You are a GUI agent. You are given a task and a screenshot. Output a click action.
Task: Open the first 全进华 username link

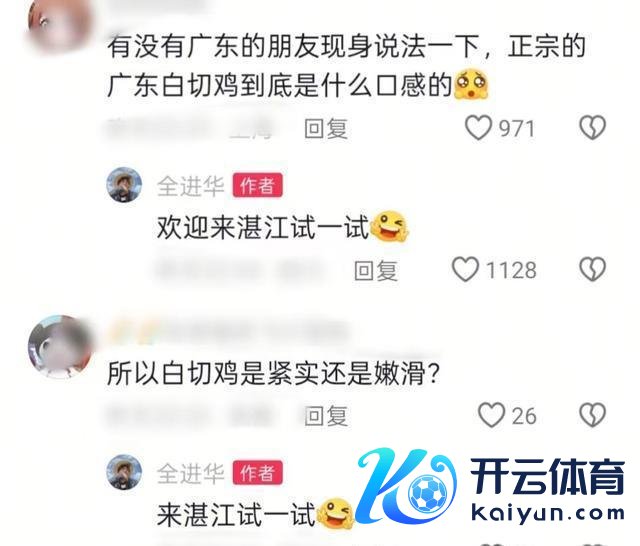(x=191, y=186)
